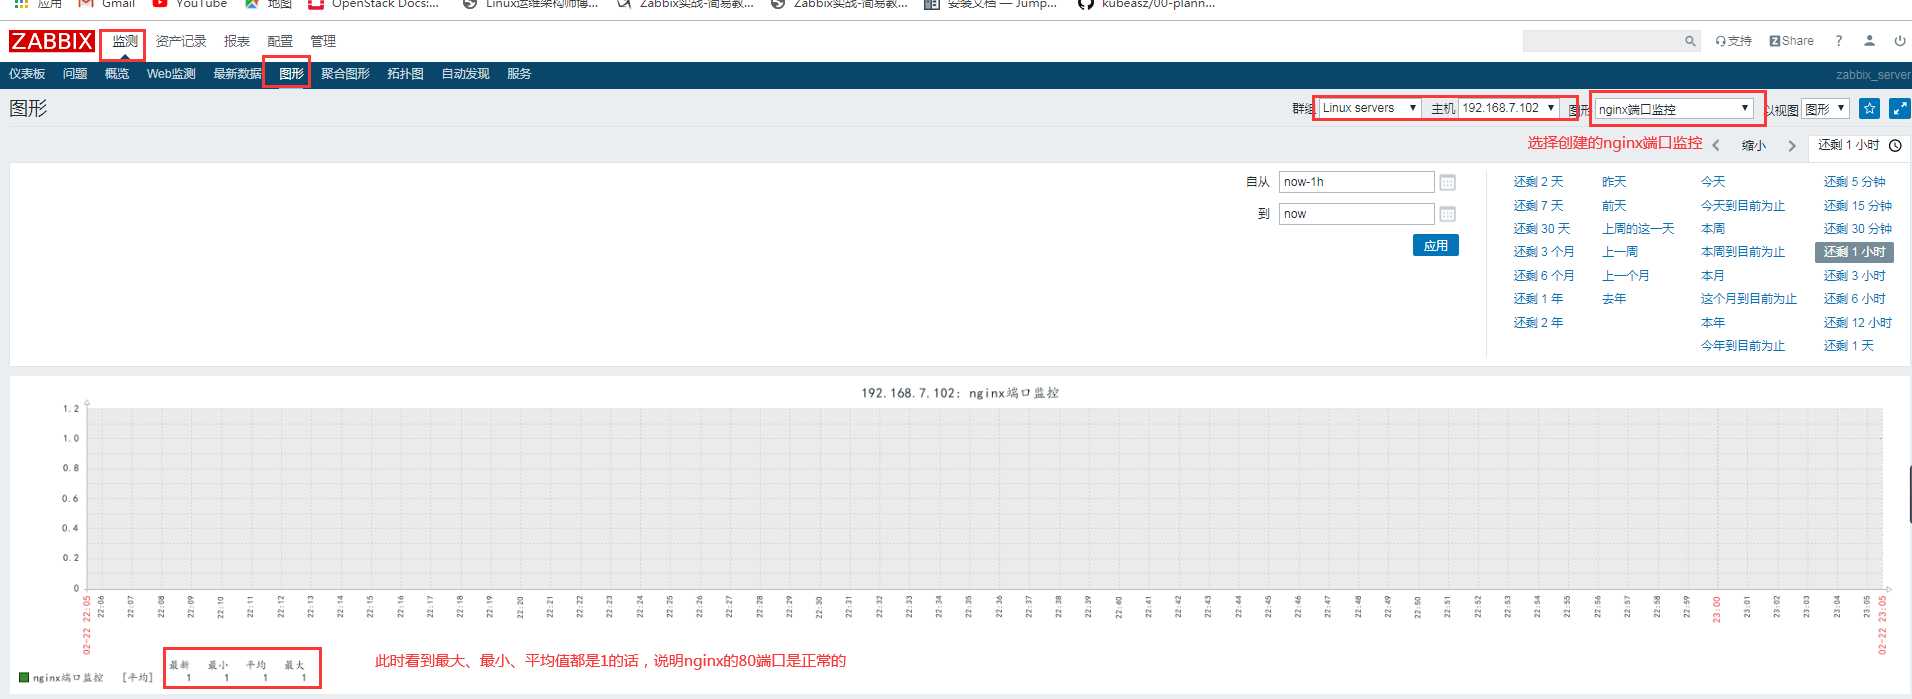1912x699 pixels.
Task: Click the clock icon on time tab
Action: tap(1895, 146)
